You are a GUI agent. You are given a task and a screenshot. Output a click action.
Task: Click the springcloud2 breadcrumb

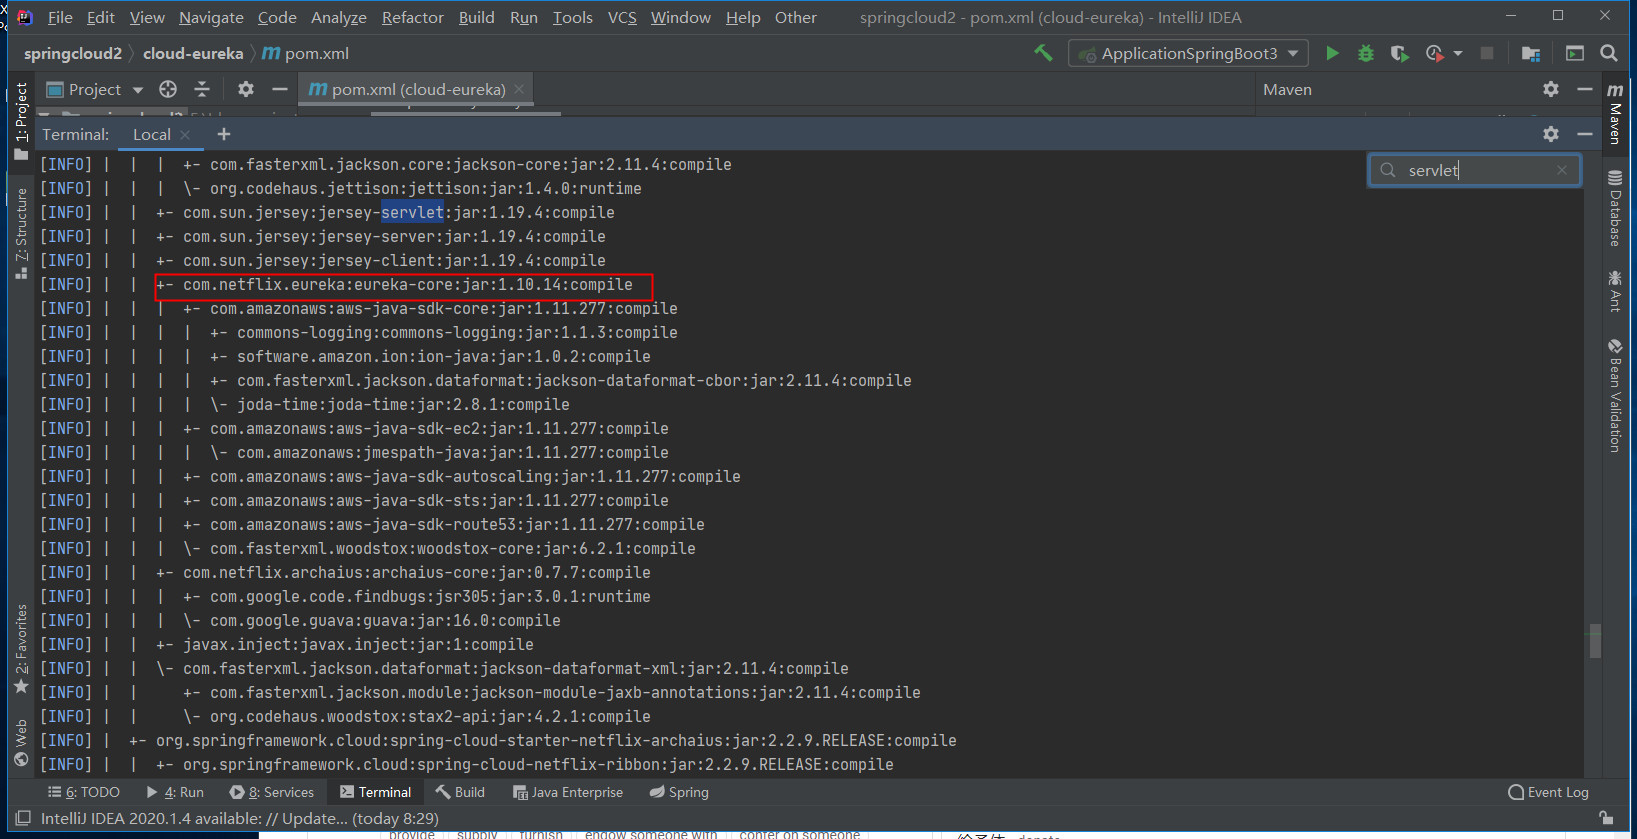pyautogui.click(x=73, y=53)
